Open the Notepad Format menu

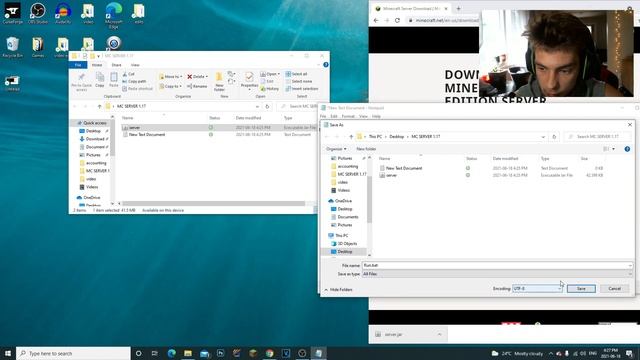pyautogui.click(x=348, y=116)
